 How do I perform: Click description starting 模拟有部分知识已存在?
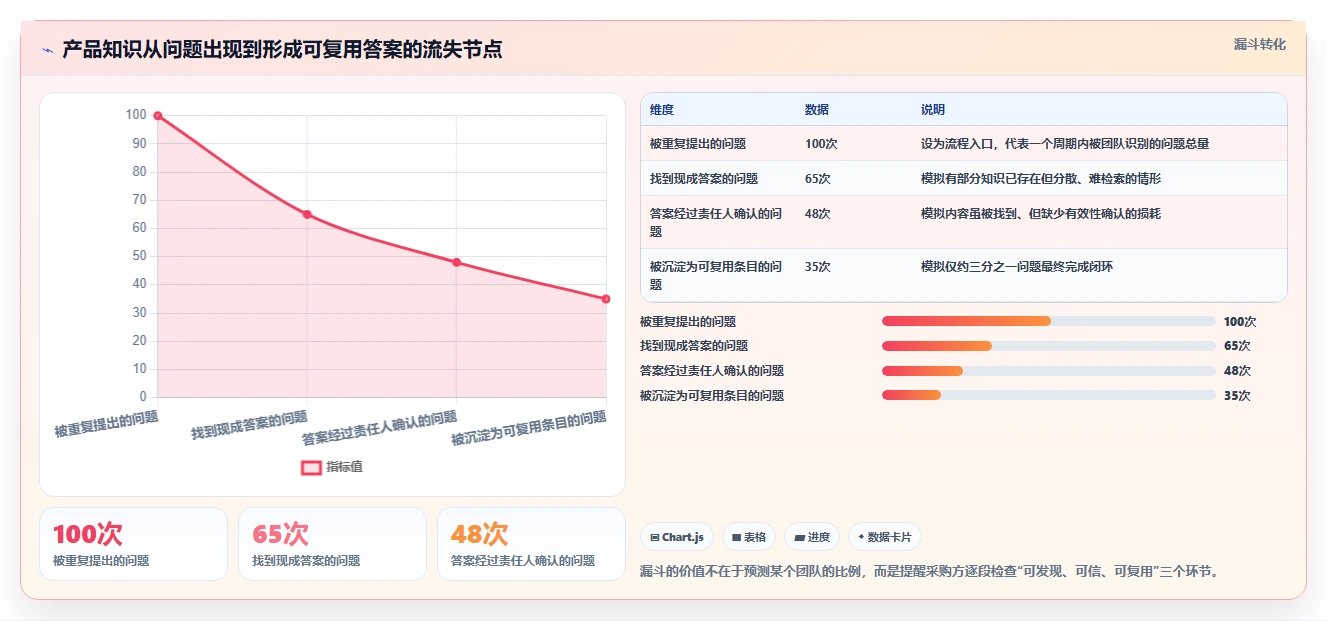pos(1041,179)
